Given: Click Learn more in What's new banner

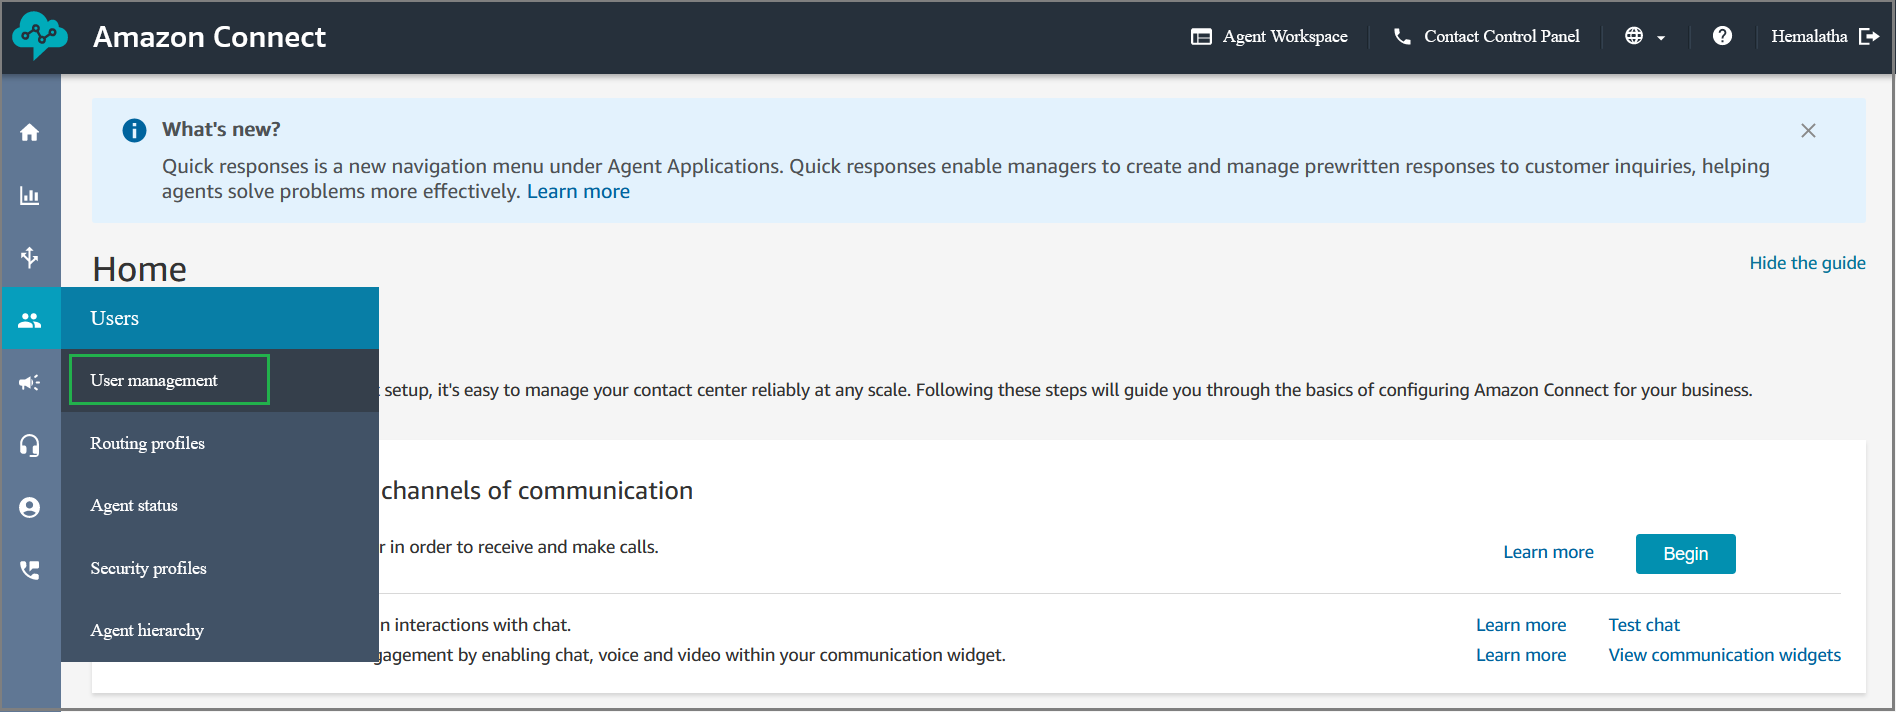Looking at the screenshot, I should (578, 192).
